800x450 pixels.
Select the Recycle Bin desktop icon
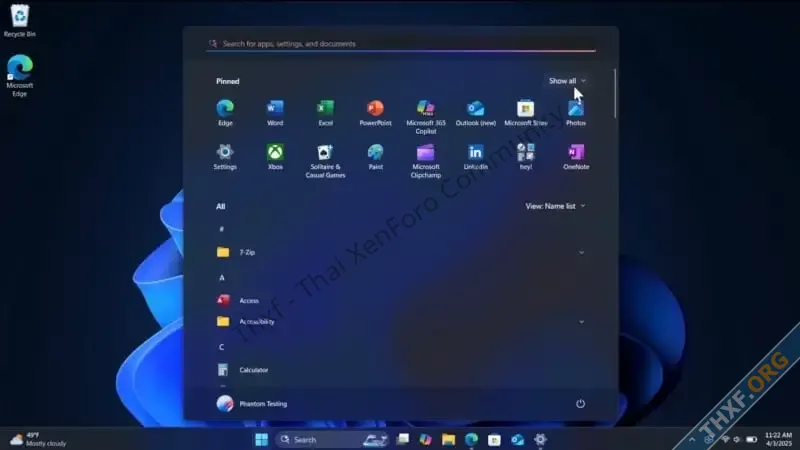point(19,20)
